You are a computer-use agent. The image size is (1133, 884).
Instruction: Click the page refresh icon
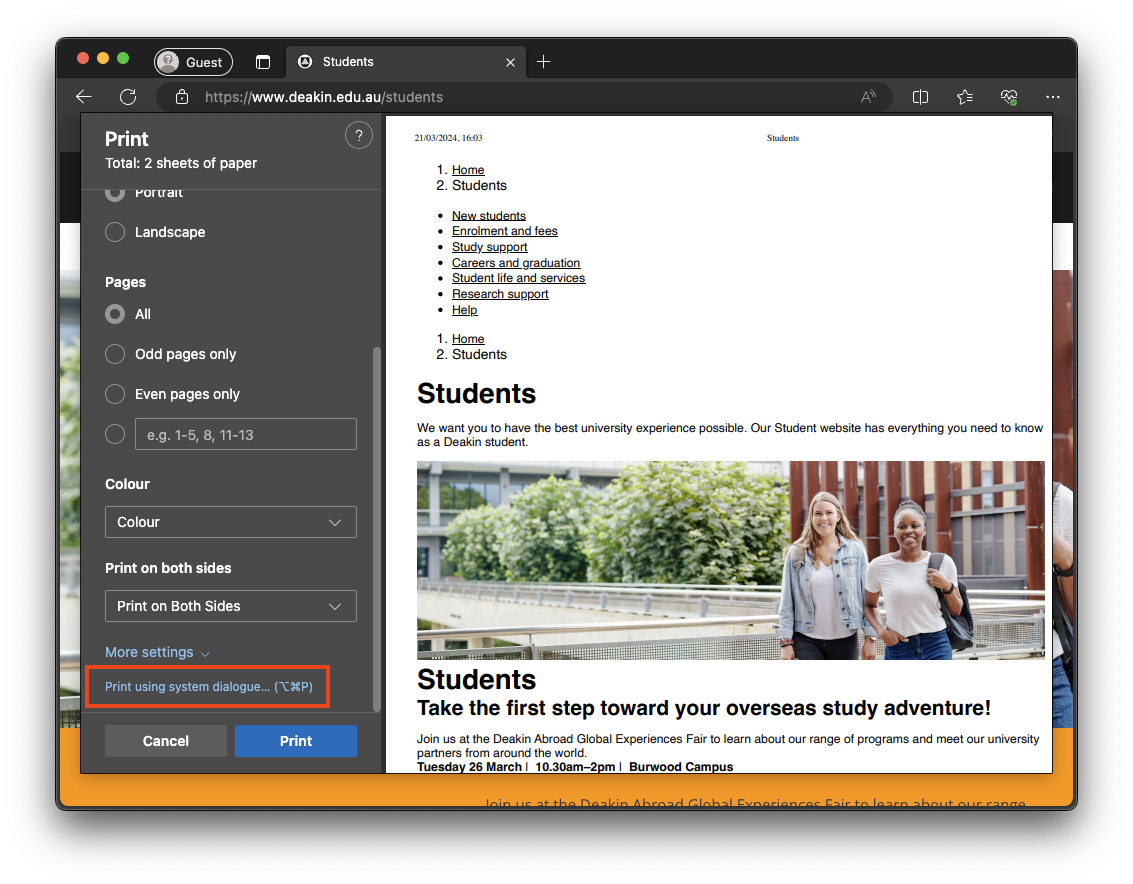click(128, 97)
